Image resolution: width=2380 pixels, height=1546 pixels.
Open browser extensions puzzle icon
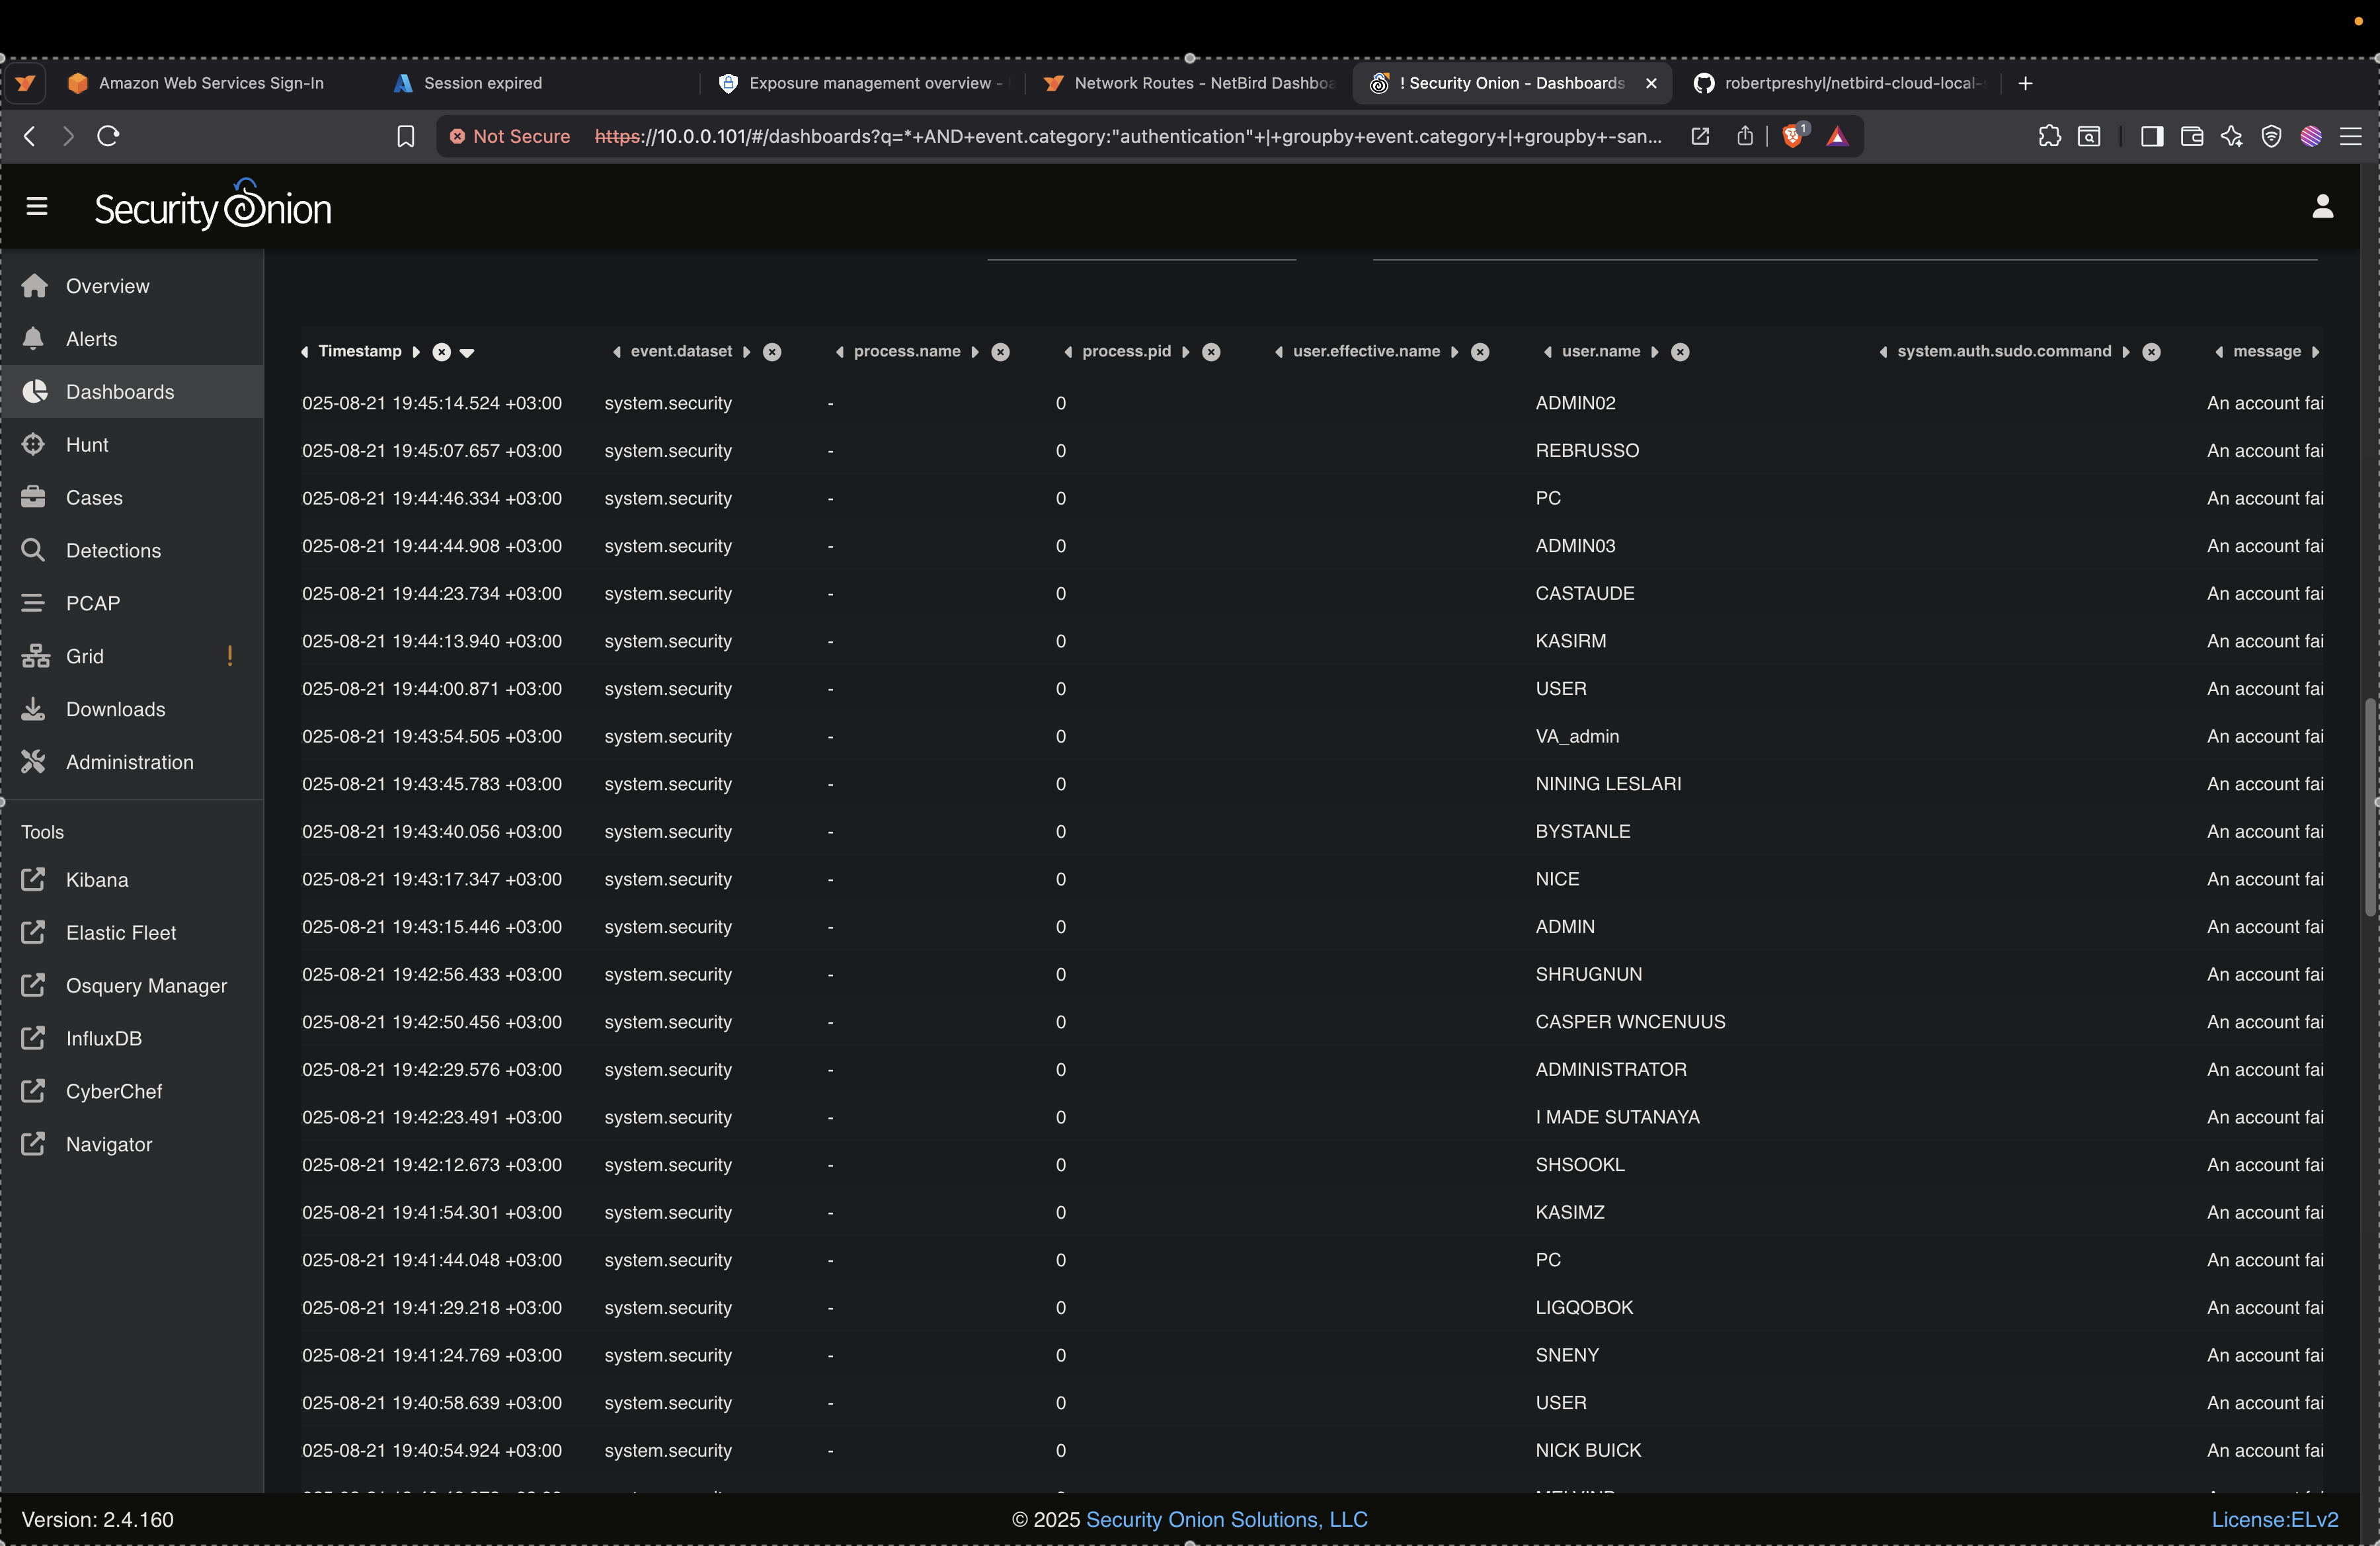[2049, 136]
